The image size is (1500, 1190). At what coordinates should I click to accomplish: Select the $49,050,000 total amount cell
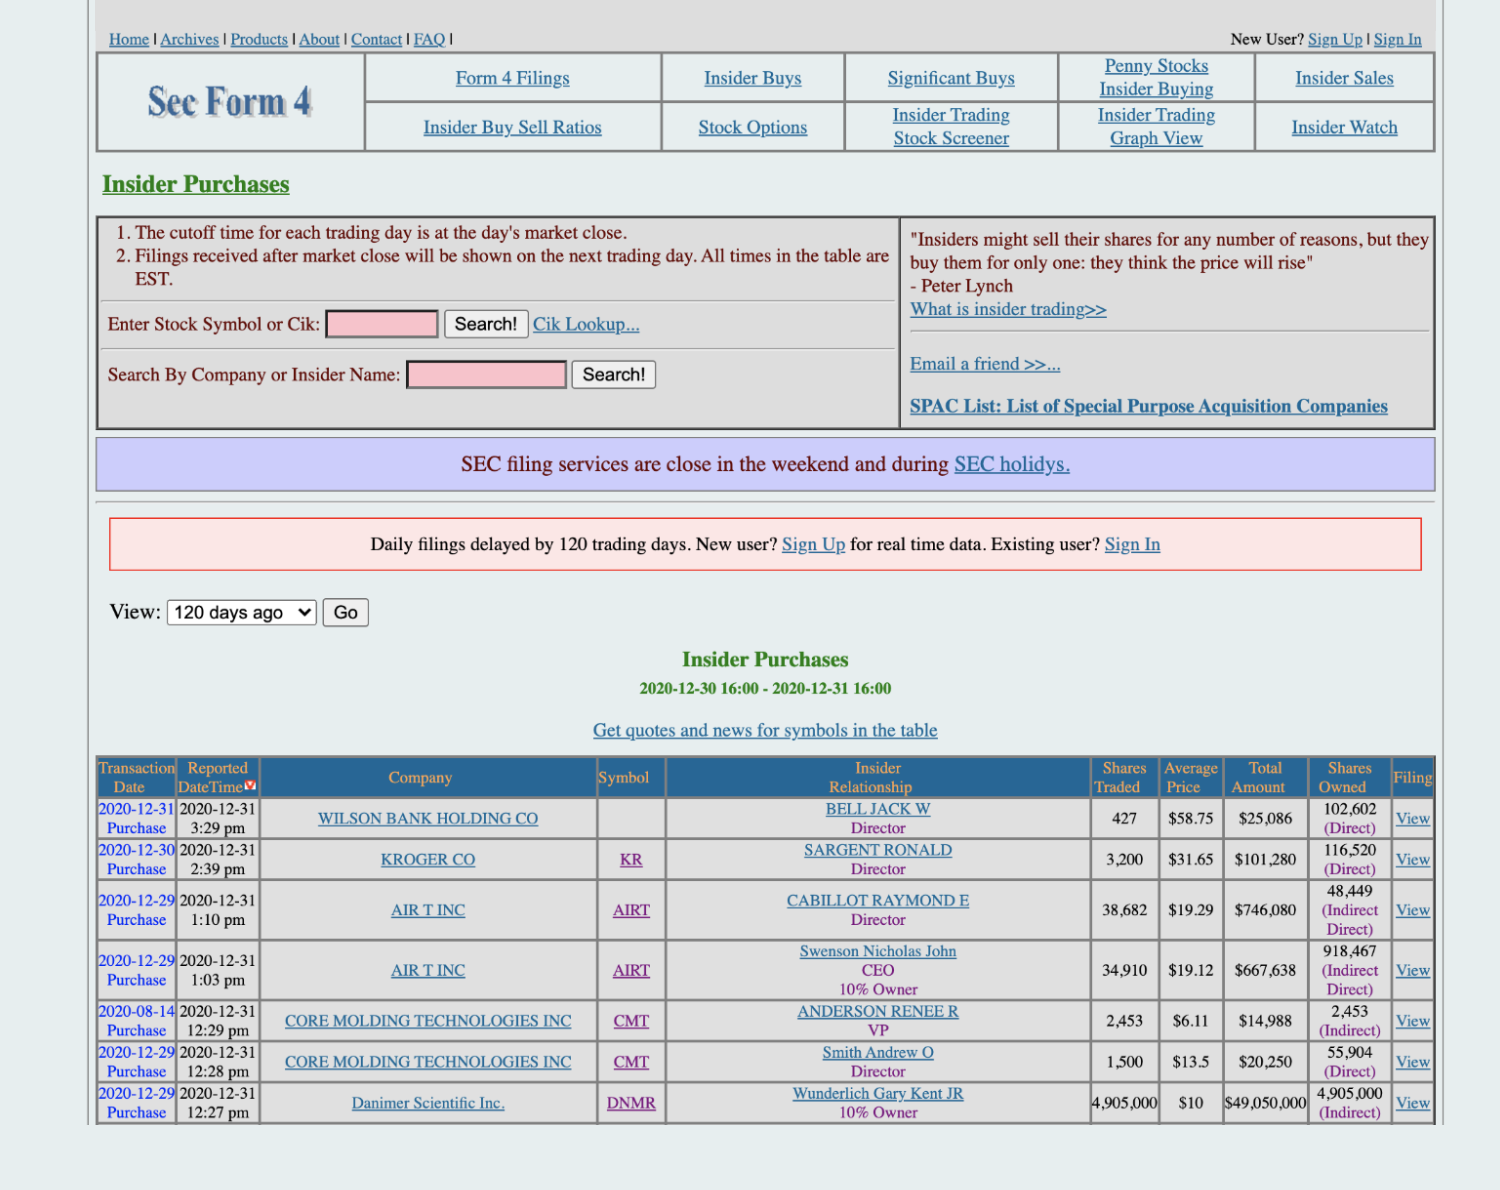click(x=1265, y=1103)
